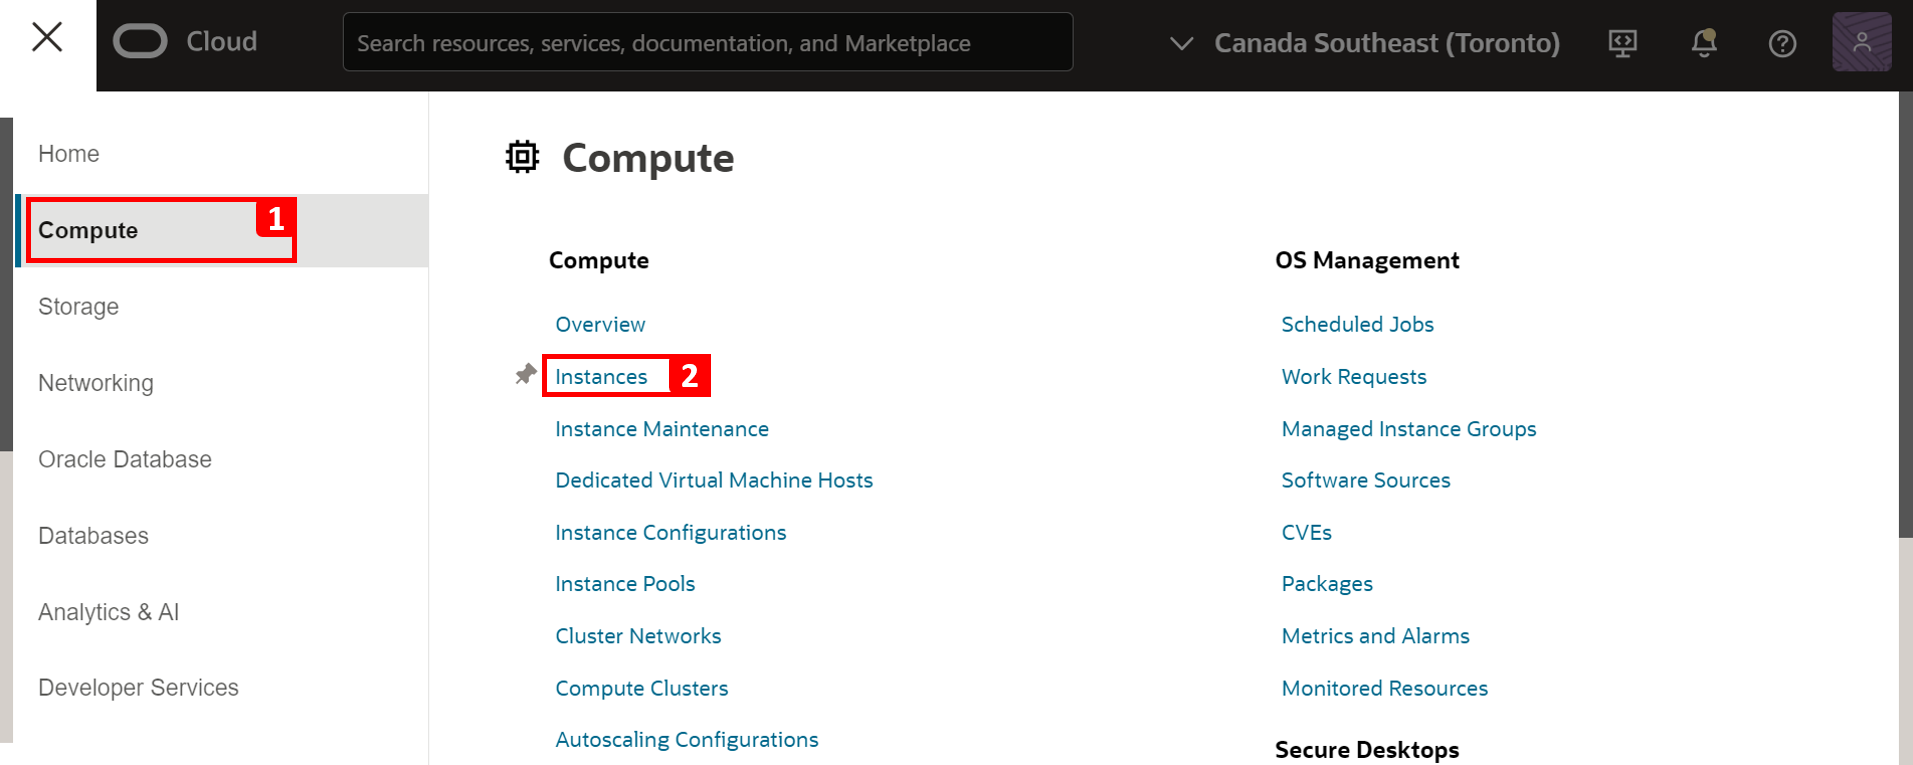Open the Packages link

[1327, 584]
